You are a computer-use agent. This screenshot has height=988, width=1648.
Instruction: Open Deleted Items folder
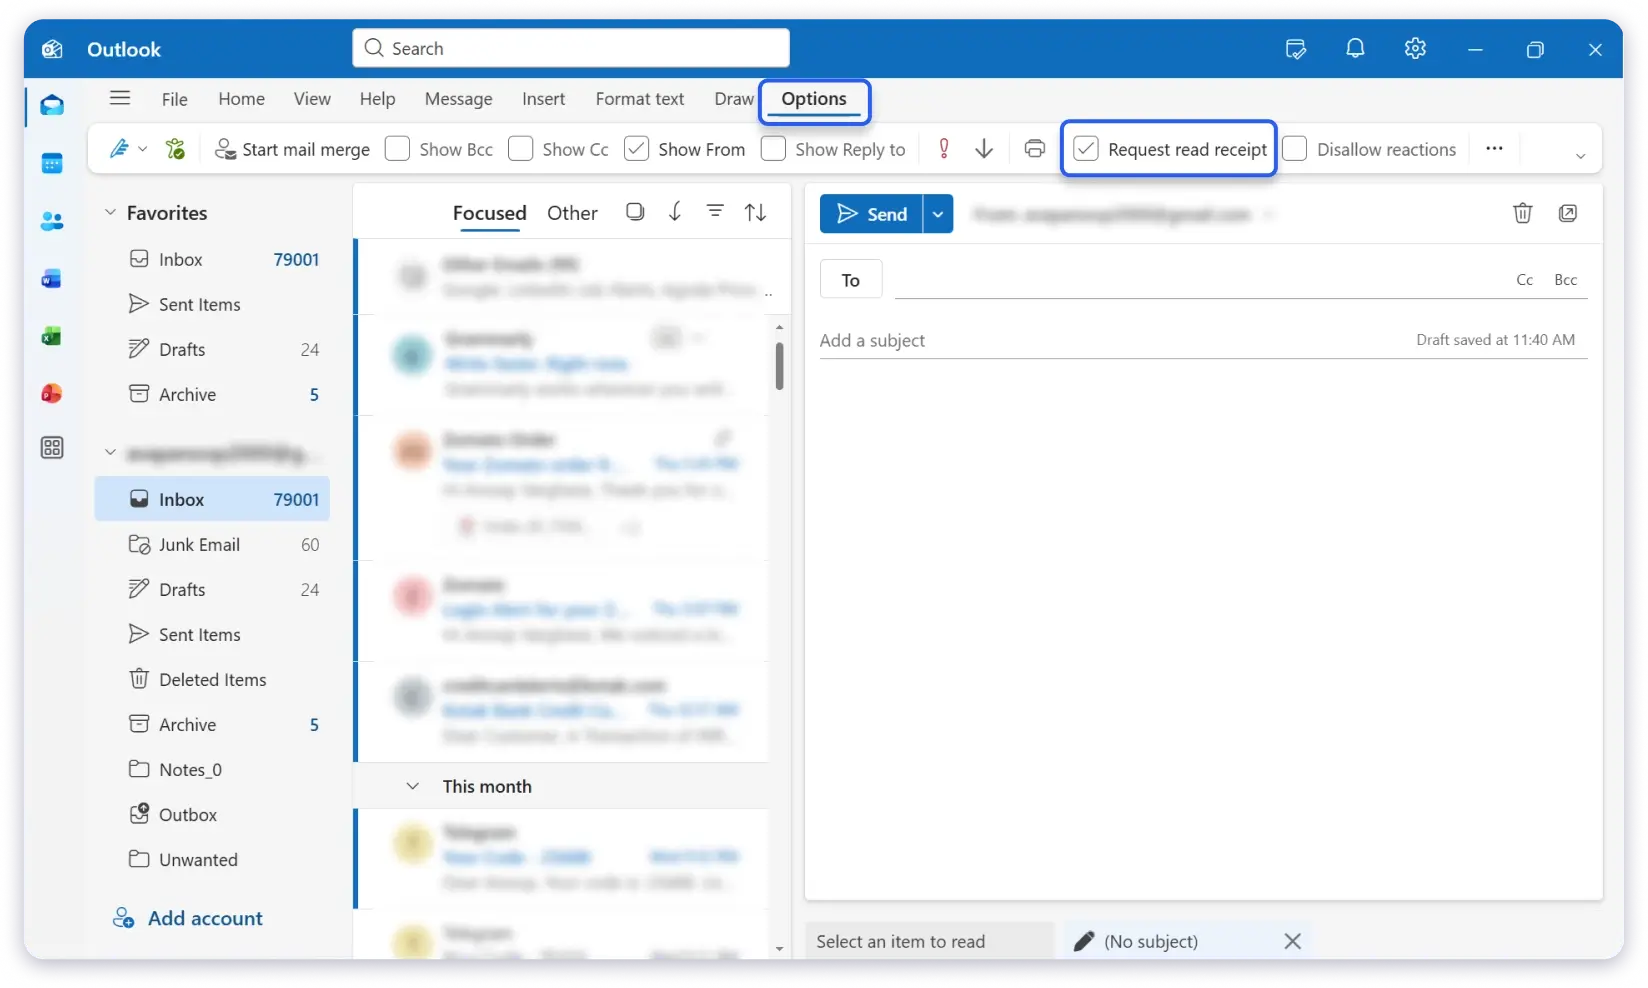click(x=212, y=679)
